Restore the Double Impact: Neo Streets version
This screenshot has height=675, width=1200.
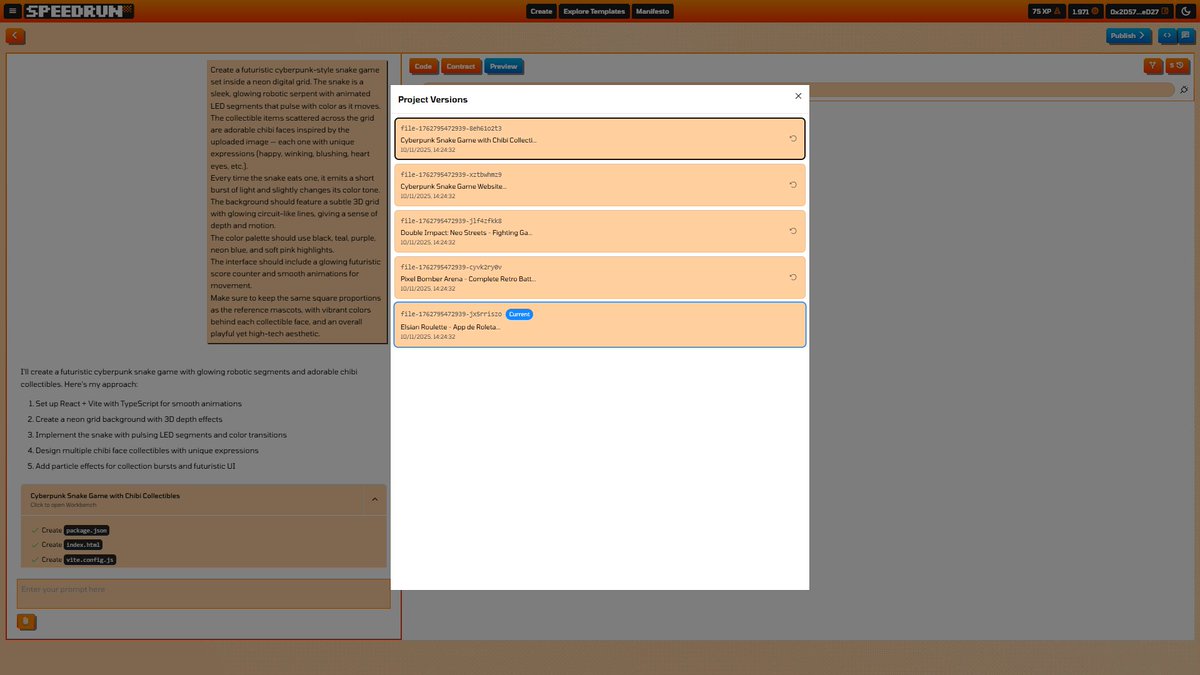coord(793,231)
